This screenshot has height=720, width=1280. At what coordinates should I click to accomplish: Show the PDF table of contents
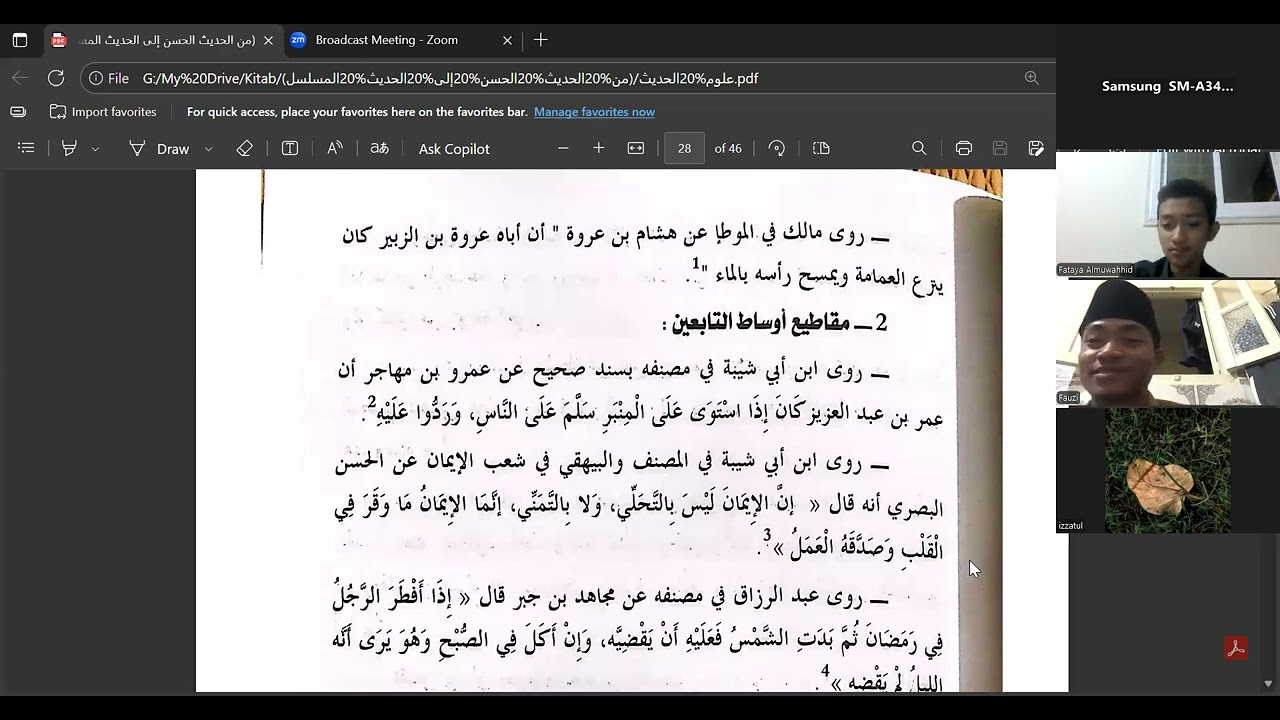[x=26, y=148]
